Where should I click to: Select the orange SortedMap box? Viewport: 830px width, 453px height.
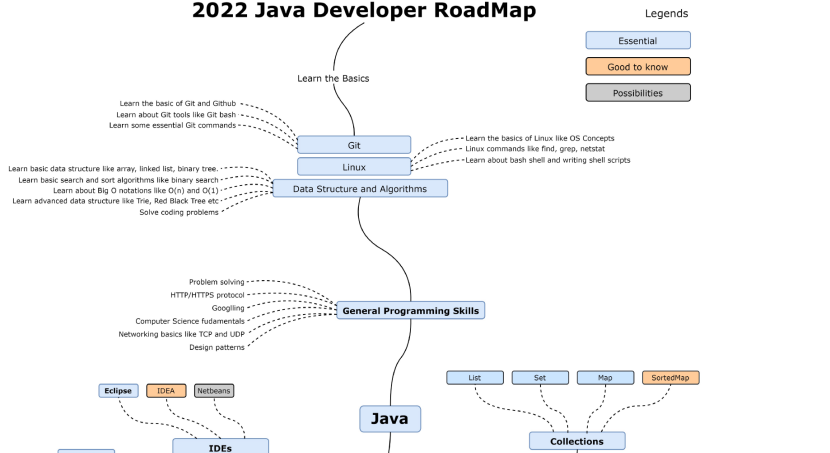[670, 378]
